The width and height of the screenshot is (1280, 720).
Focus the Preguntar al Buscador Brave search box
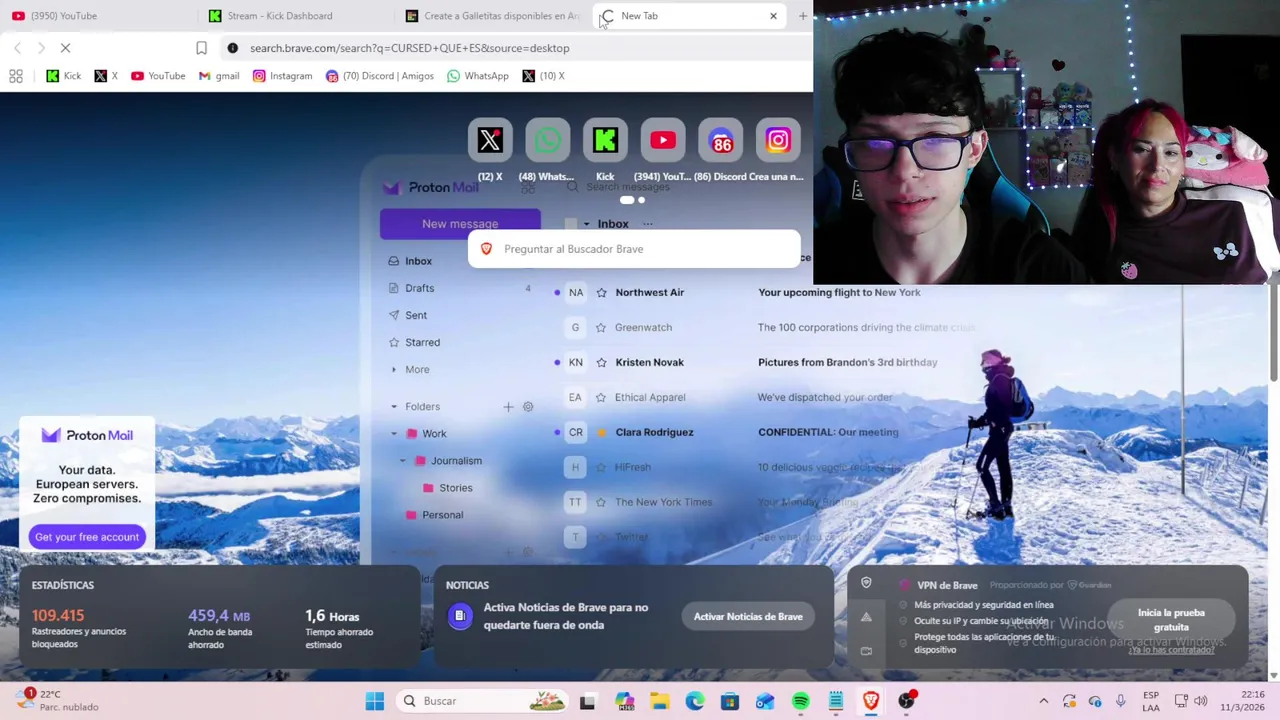click(x=634, y=249)
